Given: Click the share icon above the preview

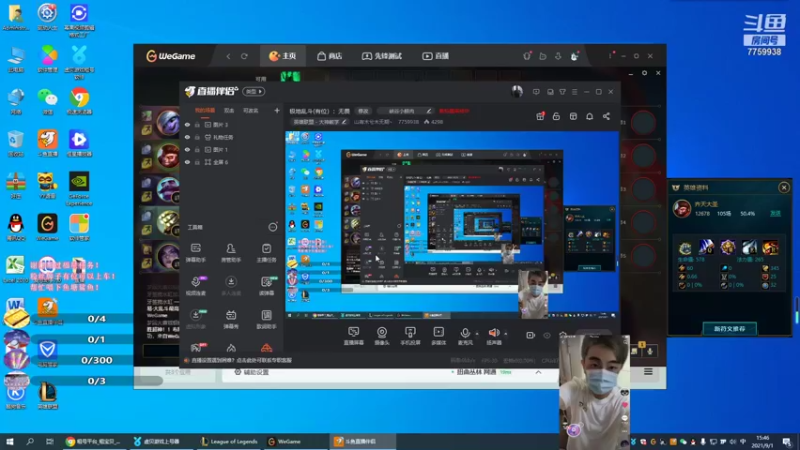Looking at the screenshot, I should point(606,116).
